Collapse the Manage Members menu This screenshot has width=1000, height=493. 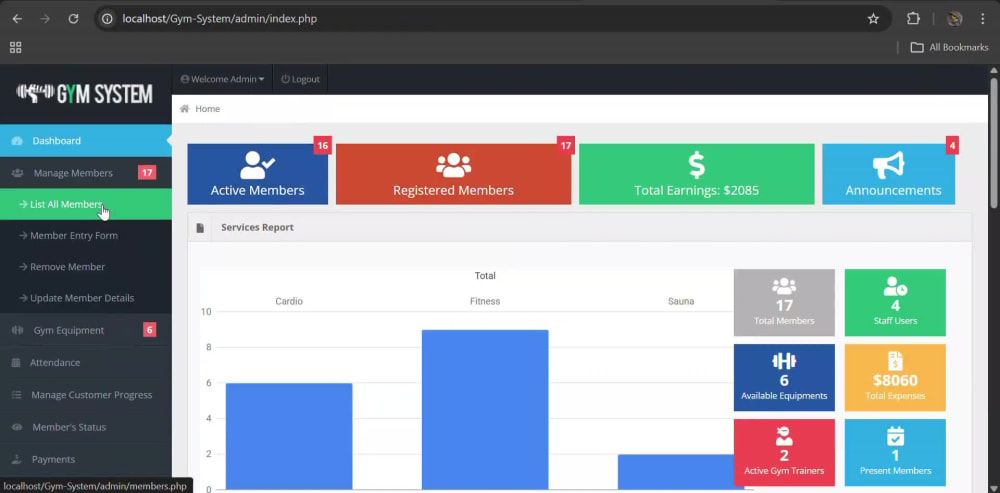(85, 173)
